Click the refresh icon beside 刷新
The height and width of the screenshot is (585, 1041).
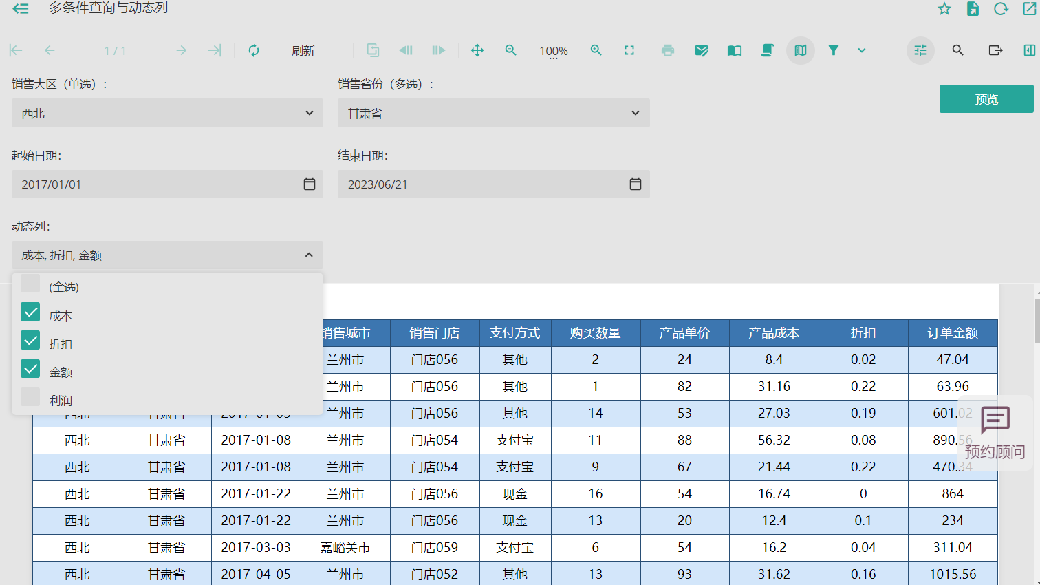(x=254, y=50)
